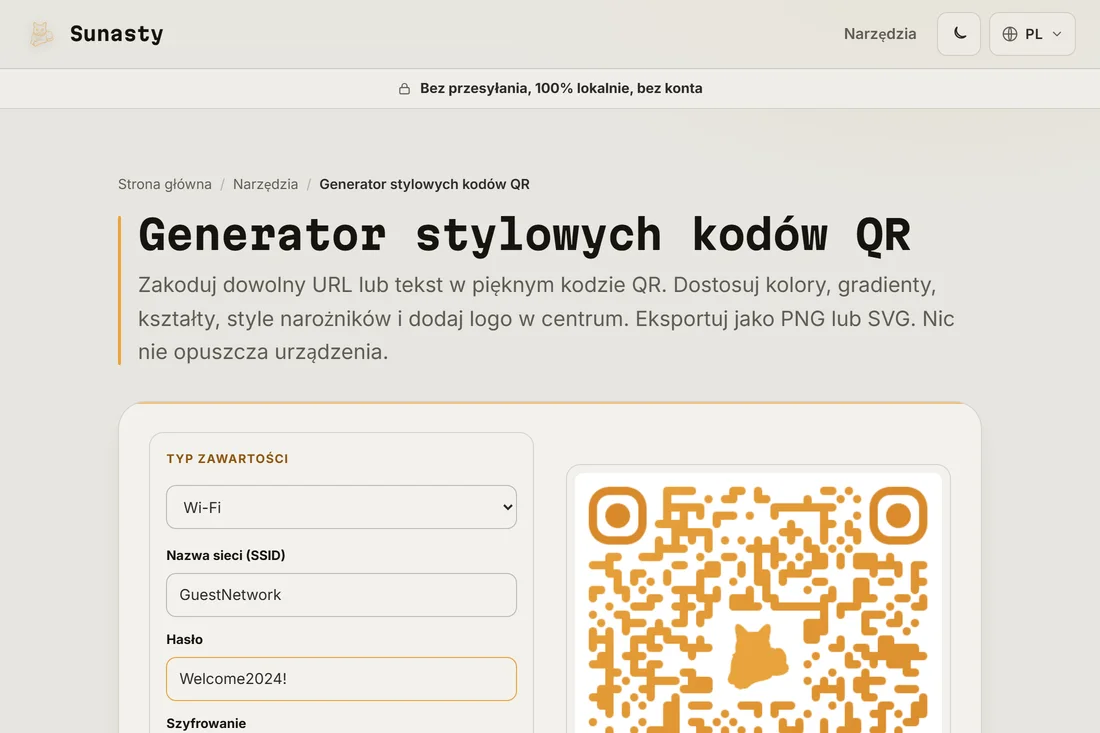The image size is (1100, 733).
Task: Click the GuestNetwork SSID input field
Action: tap(342, 595)
